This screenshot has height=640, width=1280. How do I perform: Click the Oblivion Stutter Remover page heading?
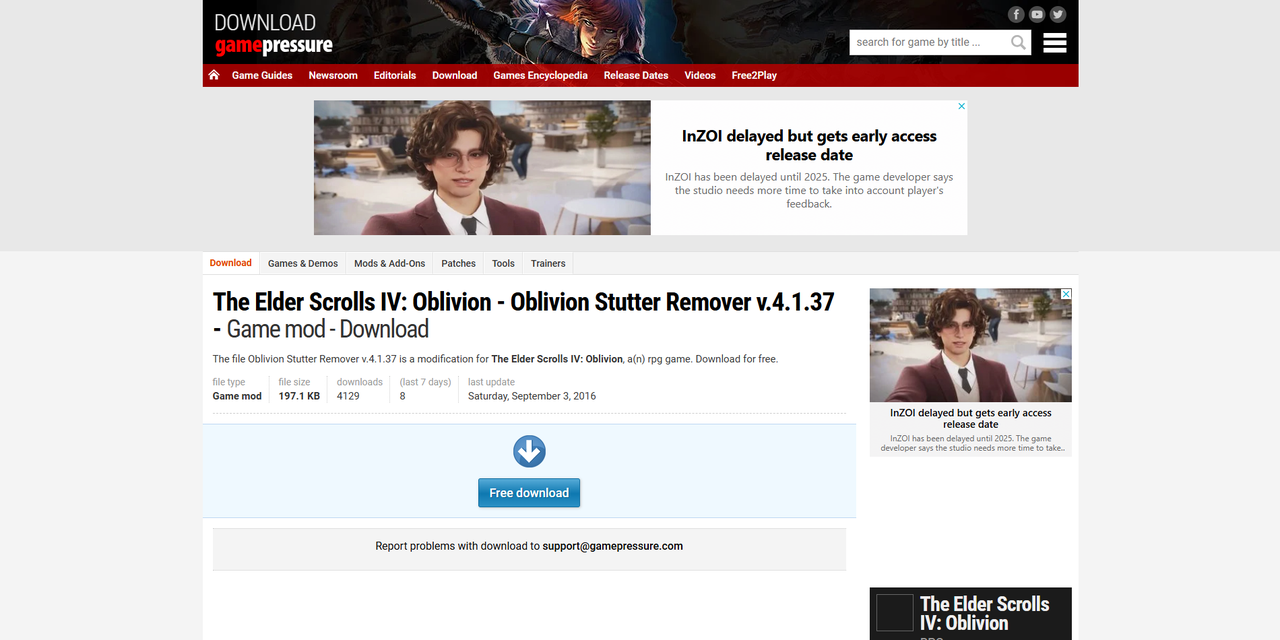524,315
